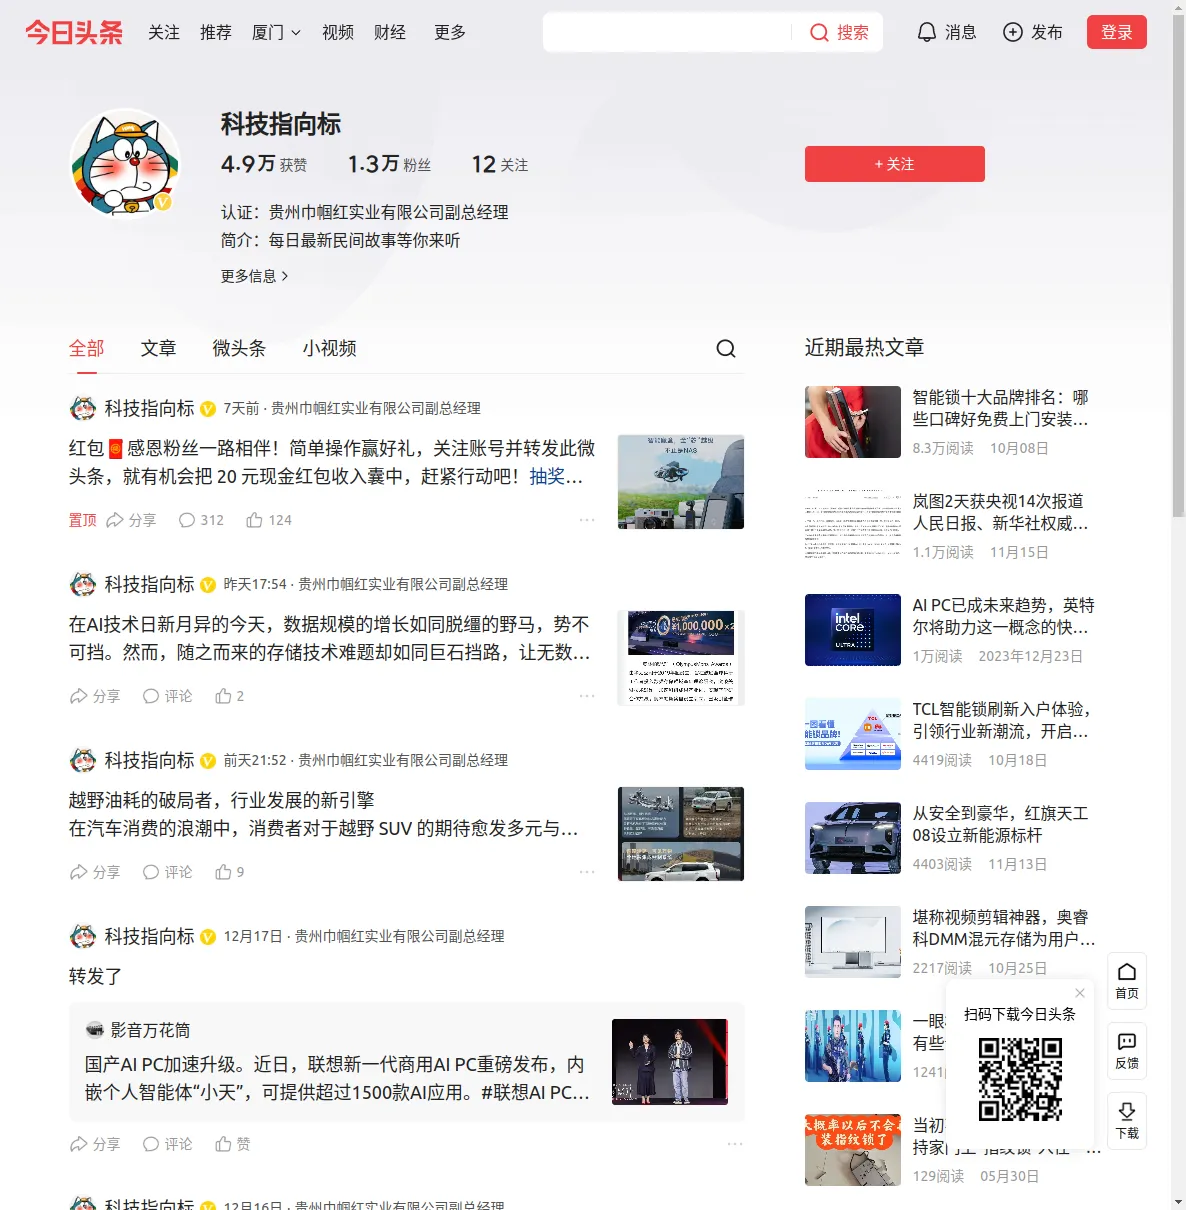The width and height of the screenshot is (1186, 1210).
Task: Like the 转发了 repost
Action: [233, 1144]
